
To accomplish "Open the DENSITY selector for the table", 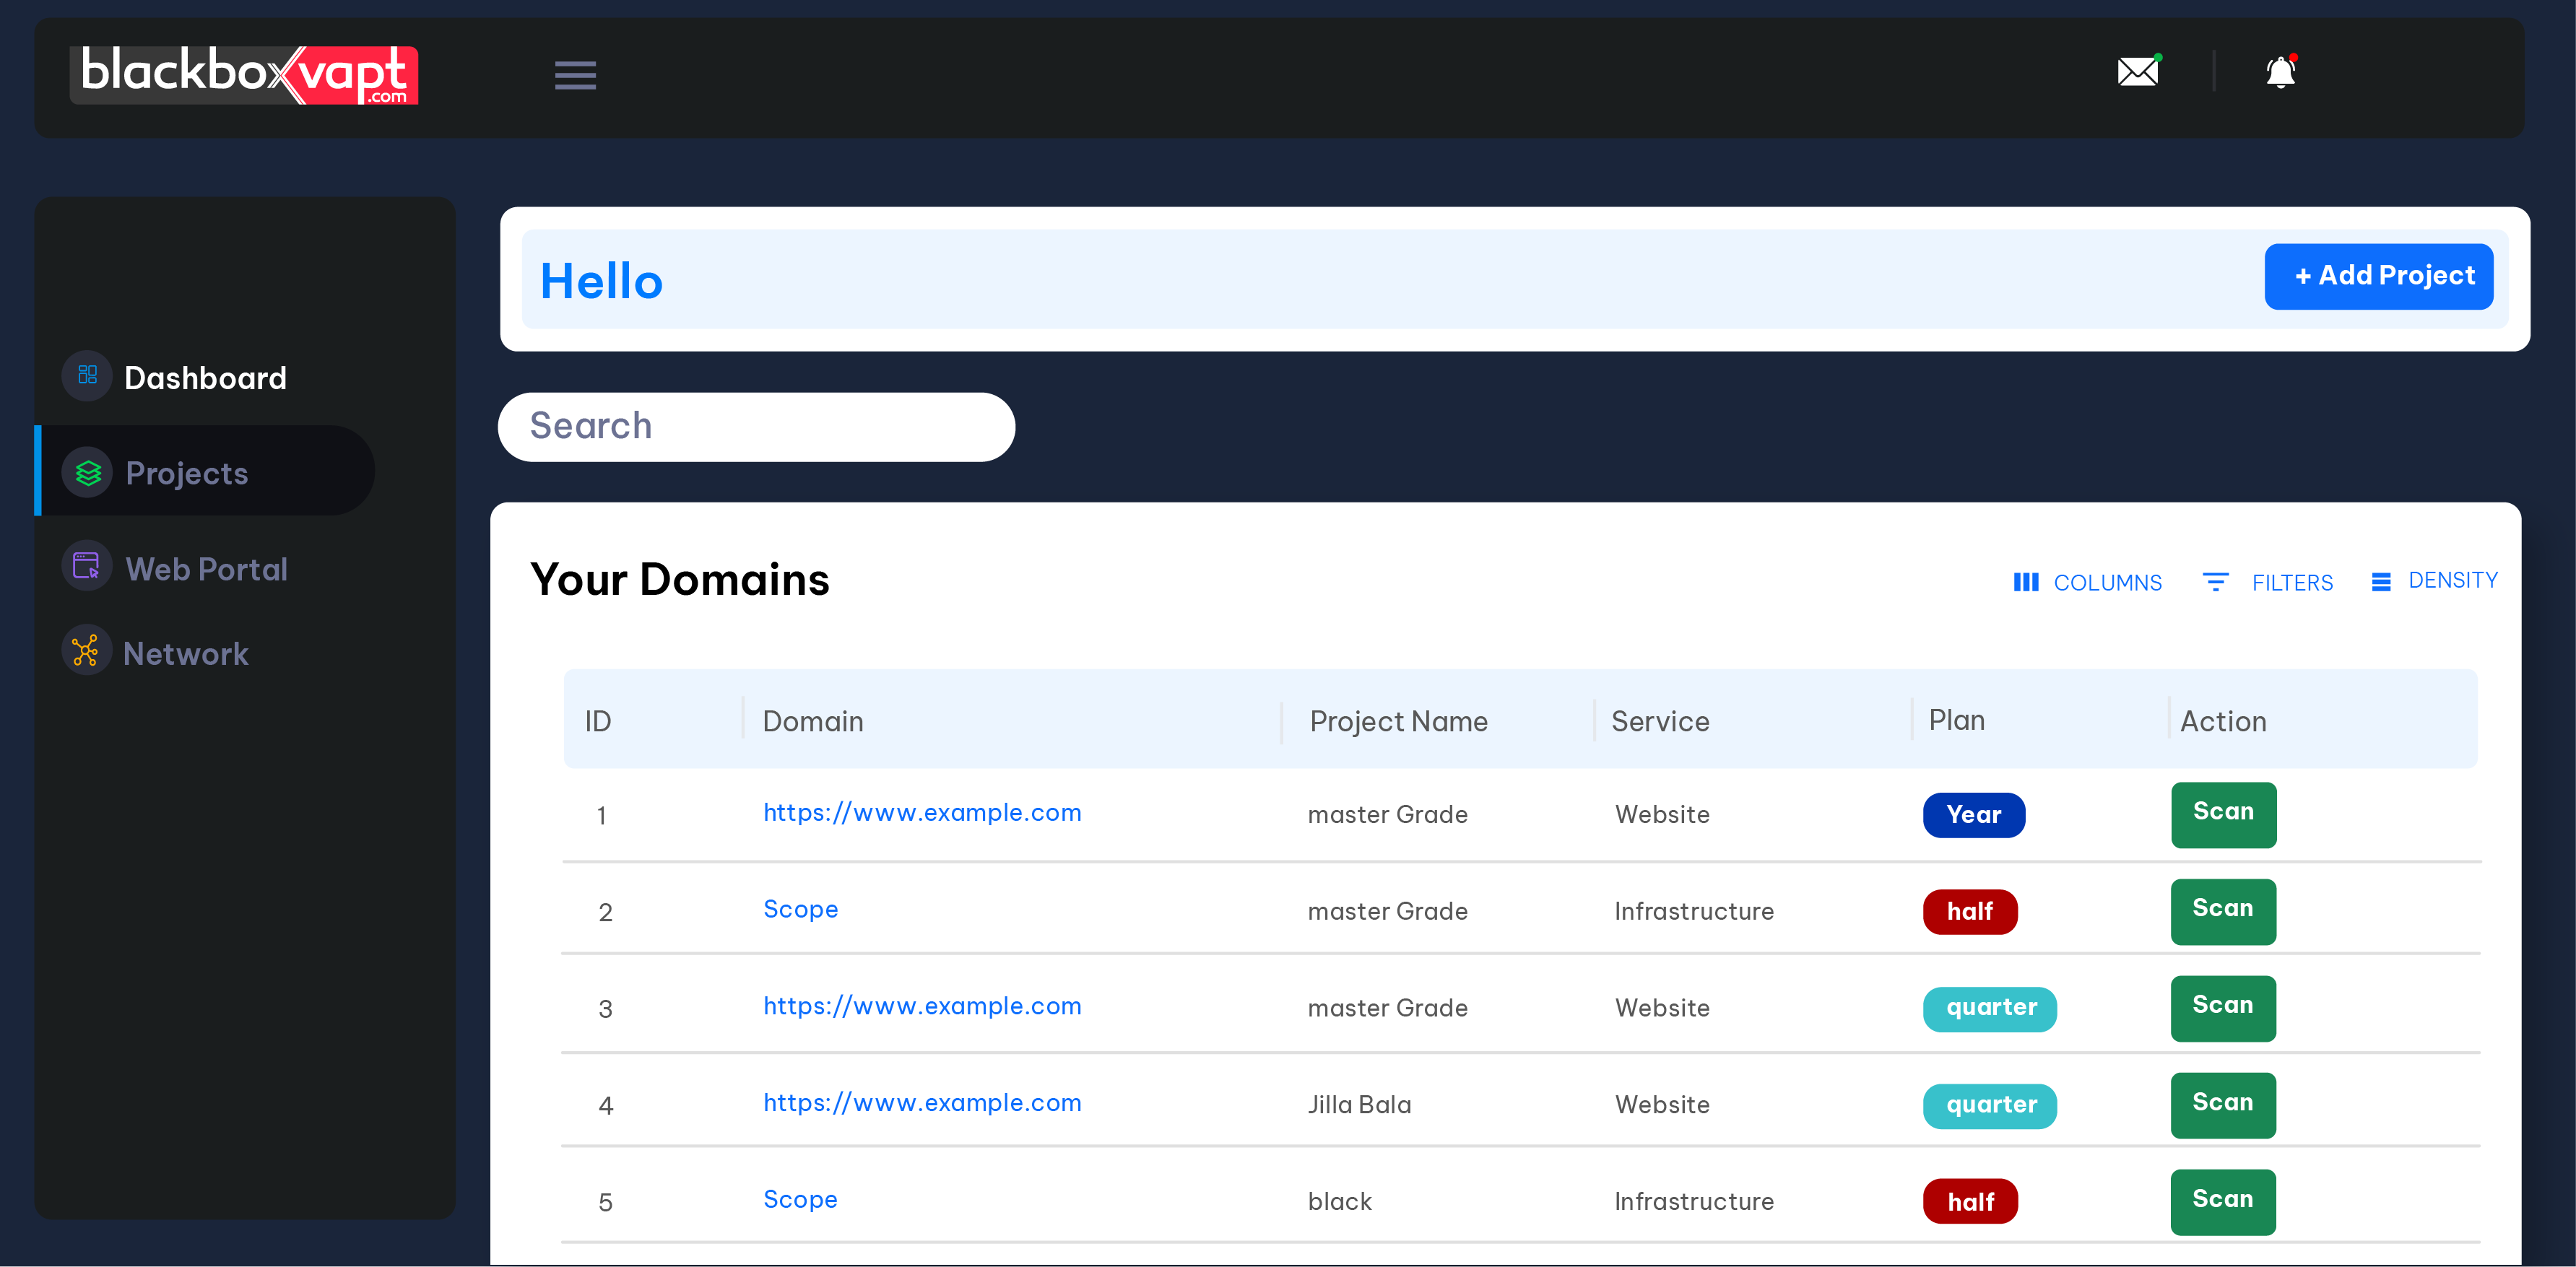I will click(2434, 580).
